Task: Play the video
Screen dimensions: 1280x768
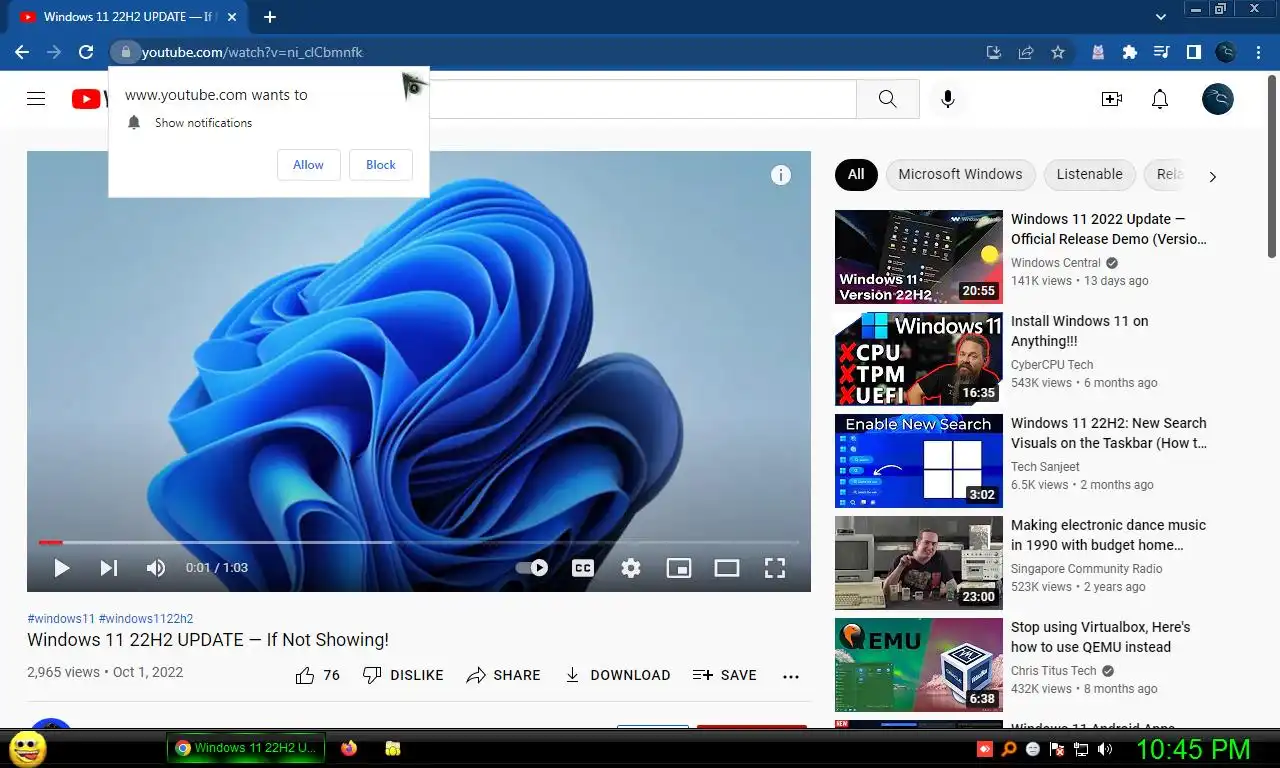Action: tap(61, 568)
